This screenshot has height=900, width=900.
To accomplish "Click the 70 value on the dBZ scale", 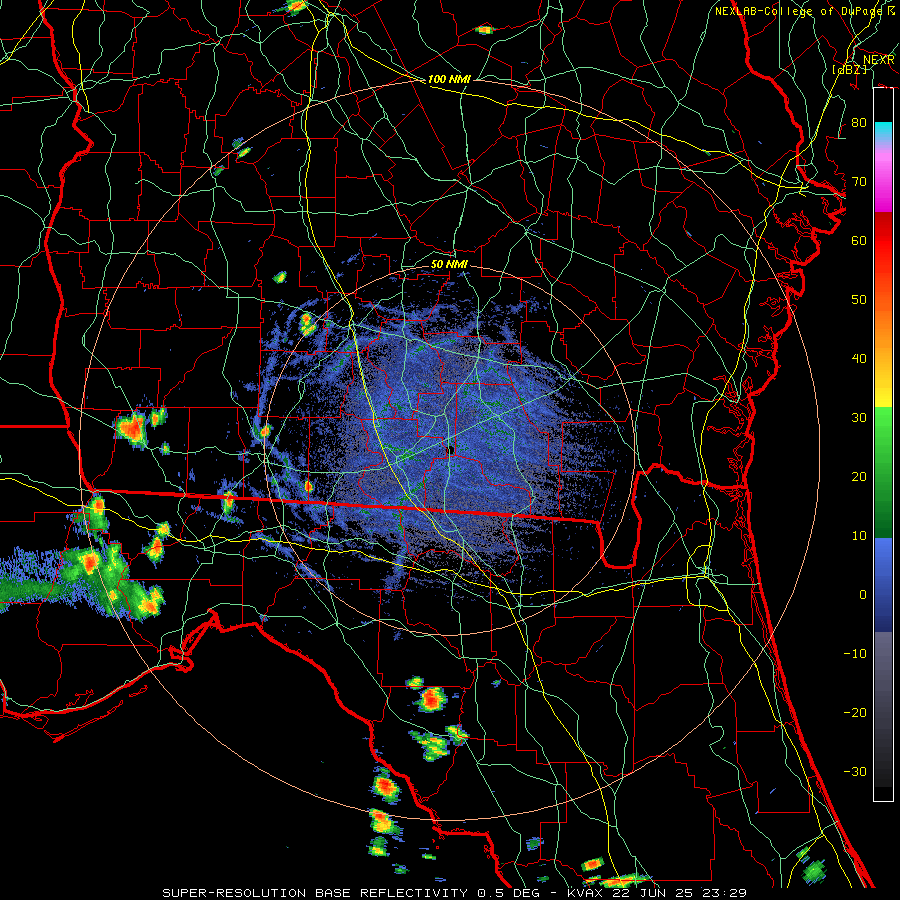I will tap(859, 182).
